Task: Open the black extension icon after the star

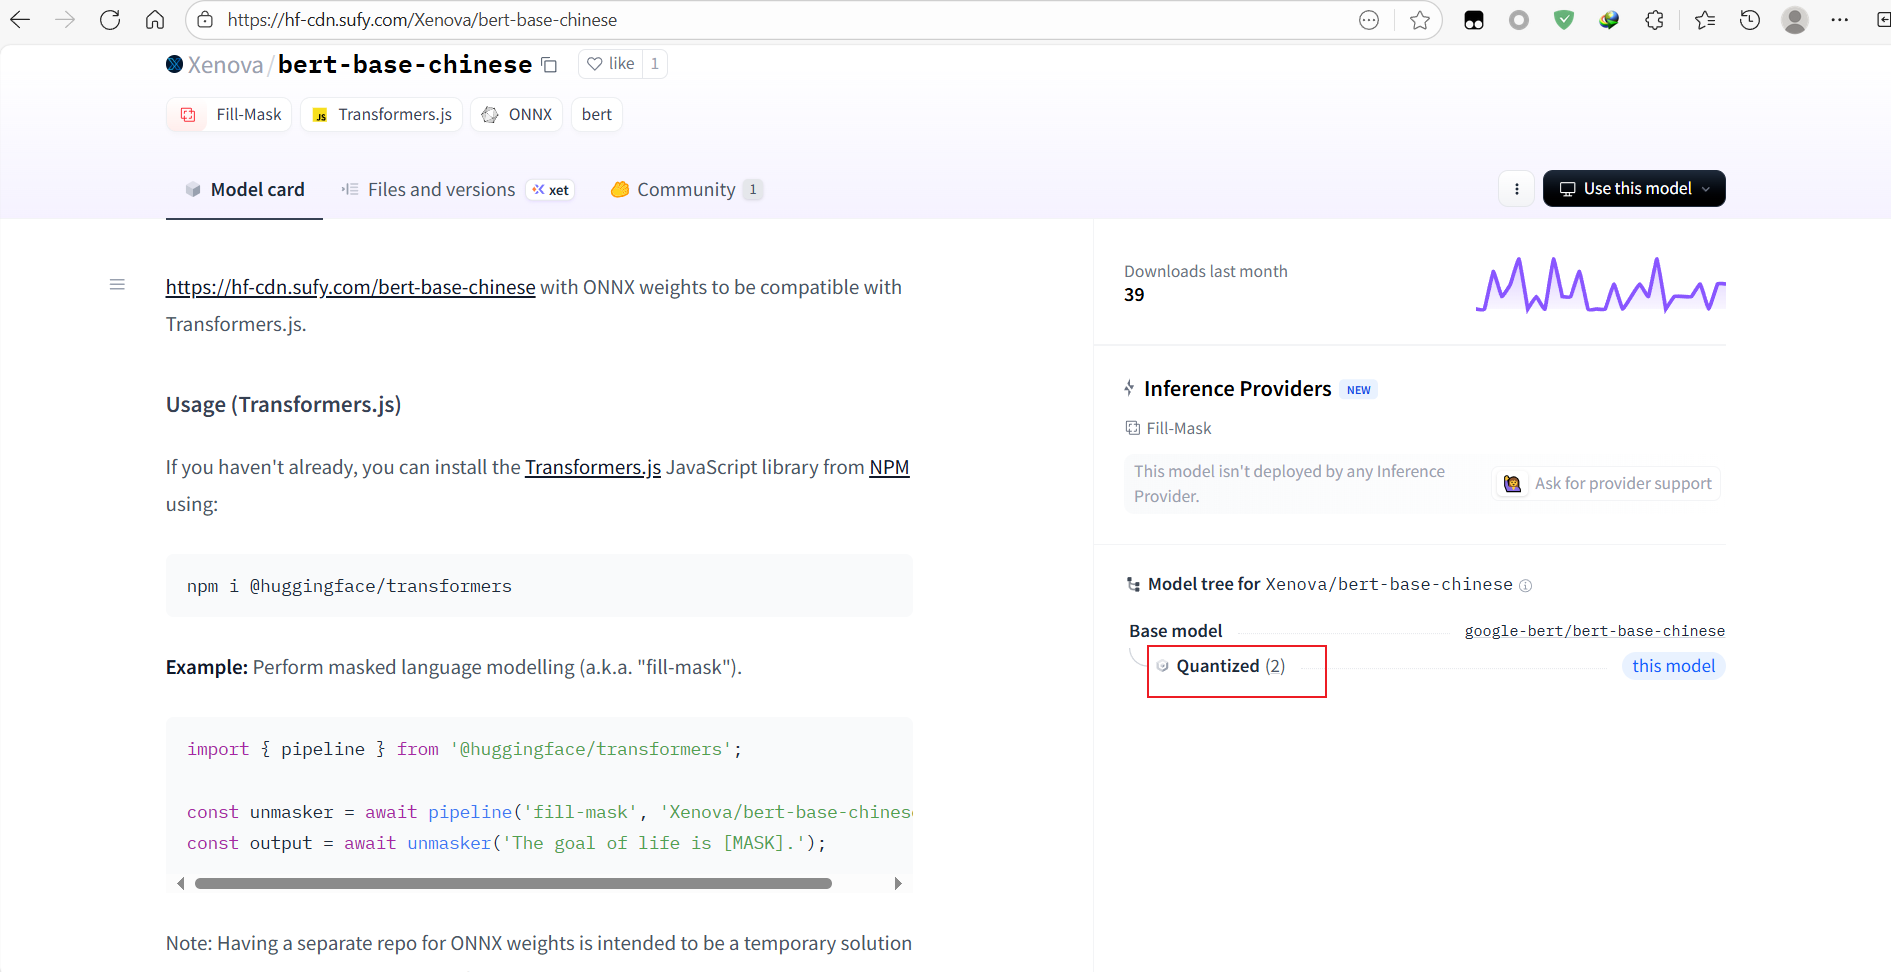Action: pos(1474,20)
